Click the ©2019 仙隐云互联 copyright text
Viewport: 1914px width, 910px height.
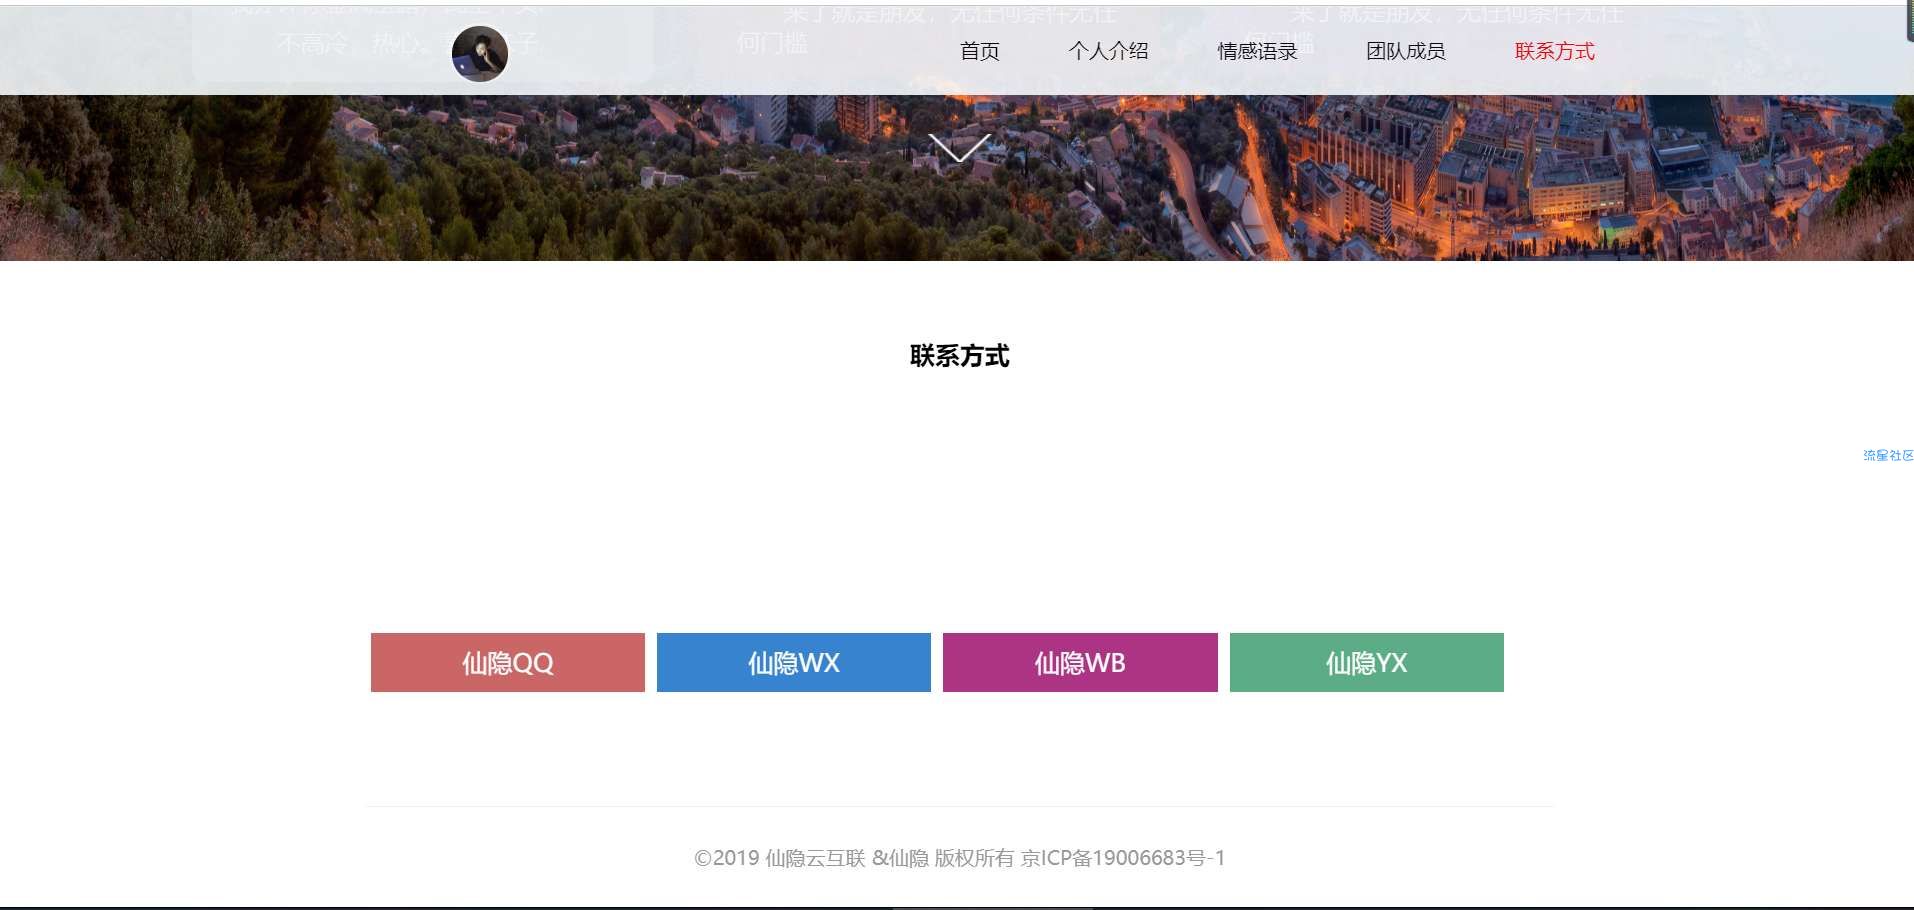[960, 858]
